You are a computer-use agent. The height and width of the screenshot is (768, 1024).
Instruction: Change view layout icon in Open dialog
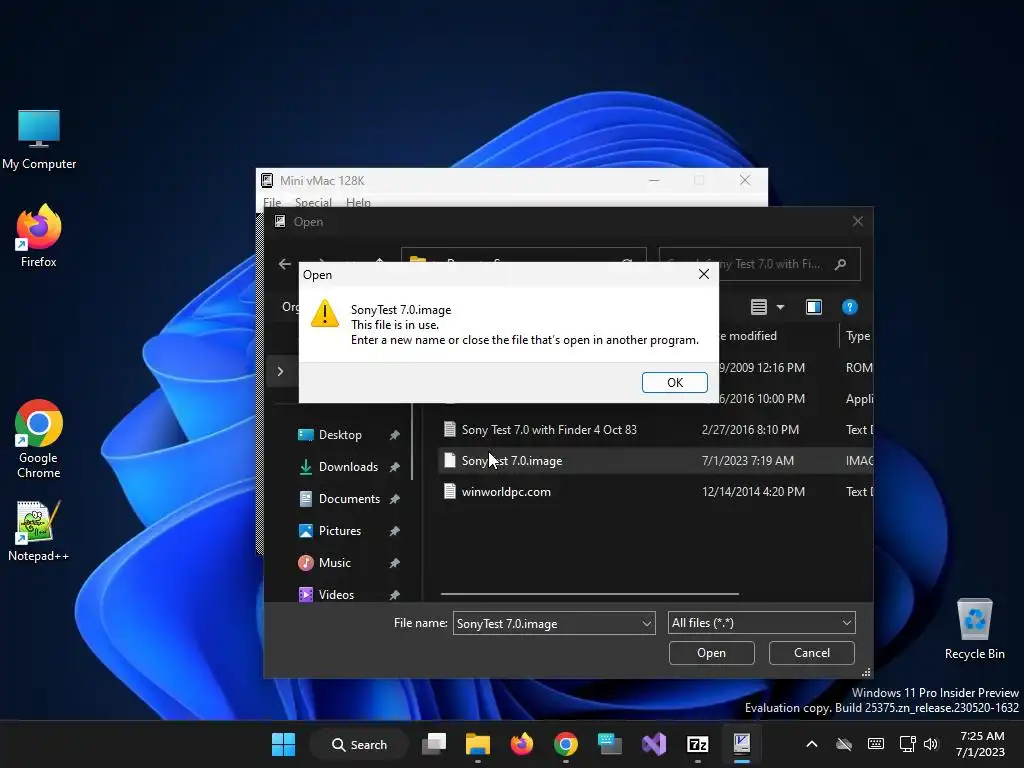coord(758,307)
